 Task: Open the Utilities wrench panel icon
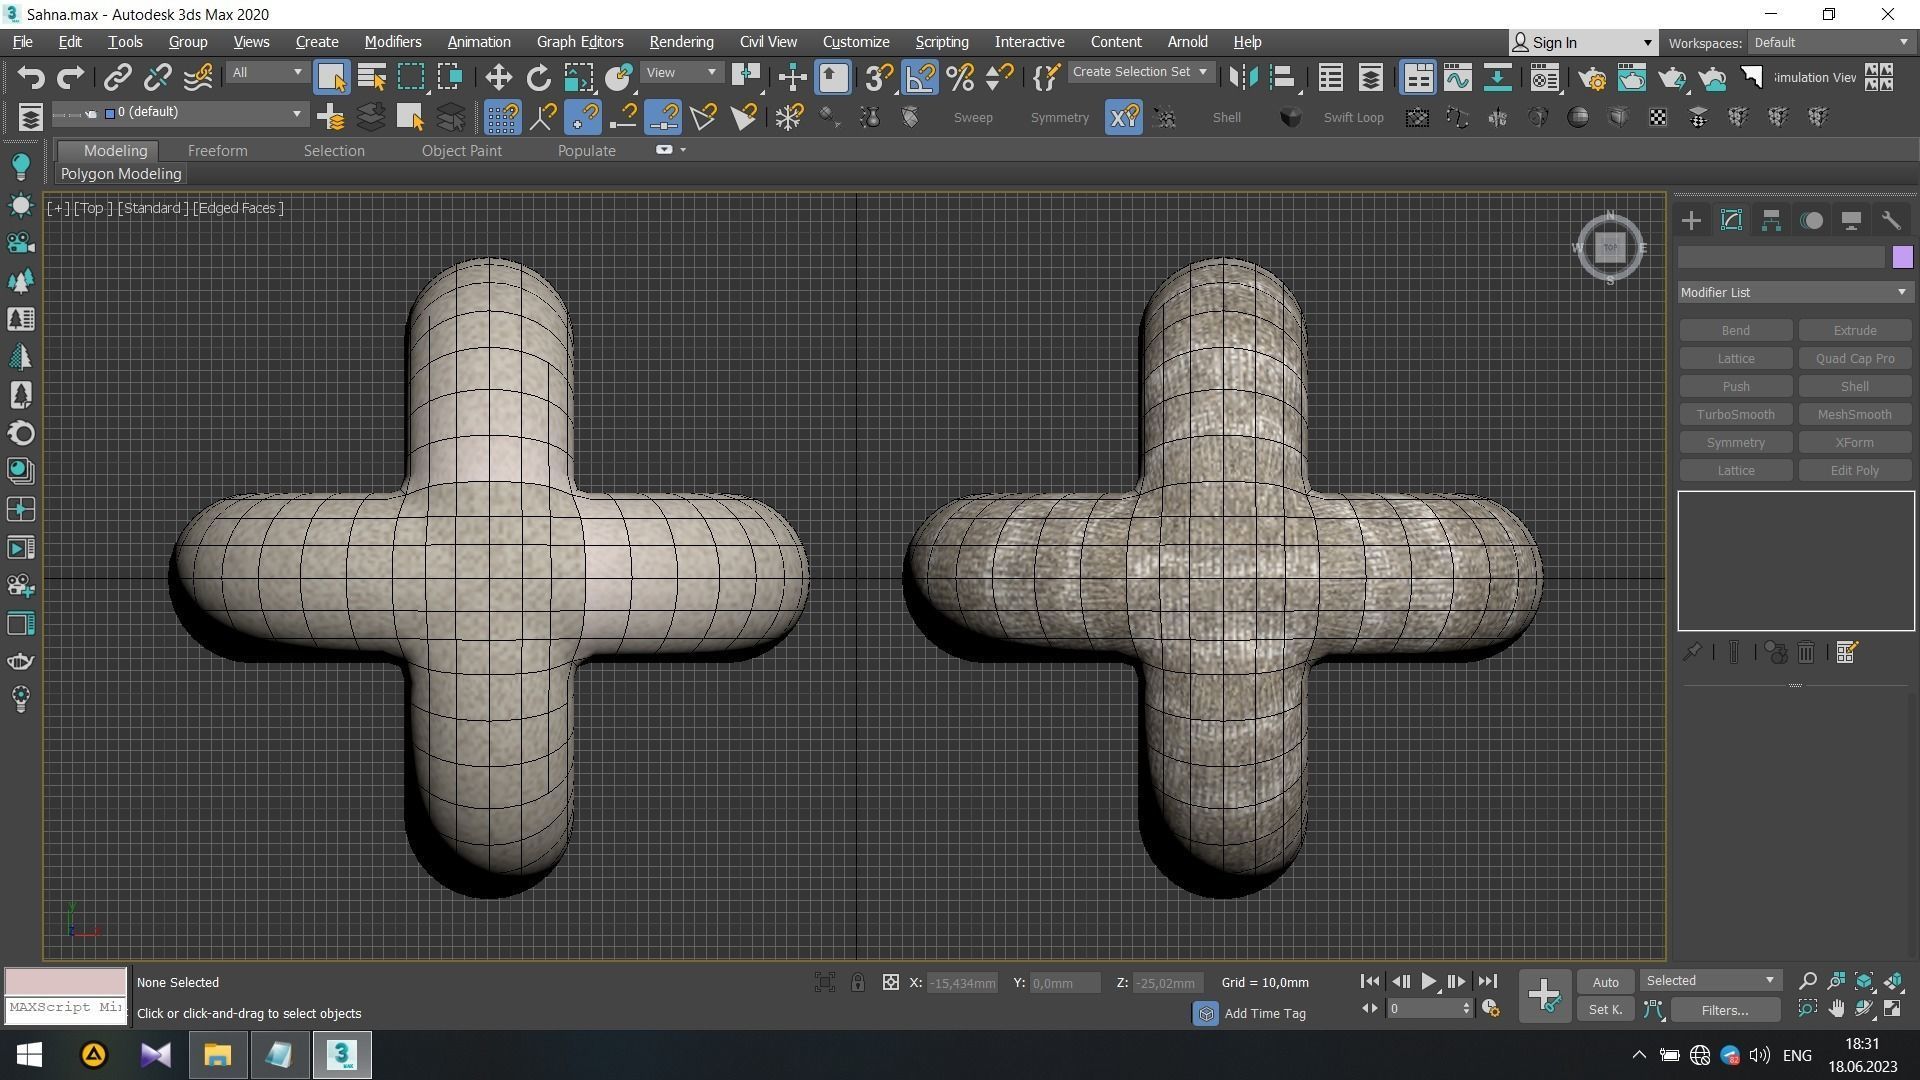click(1891, 221)
